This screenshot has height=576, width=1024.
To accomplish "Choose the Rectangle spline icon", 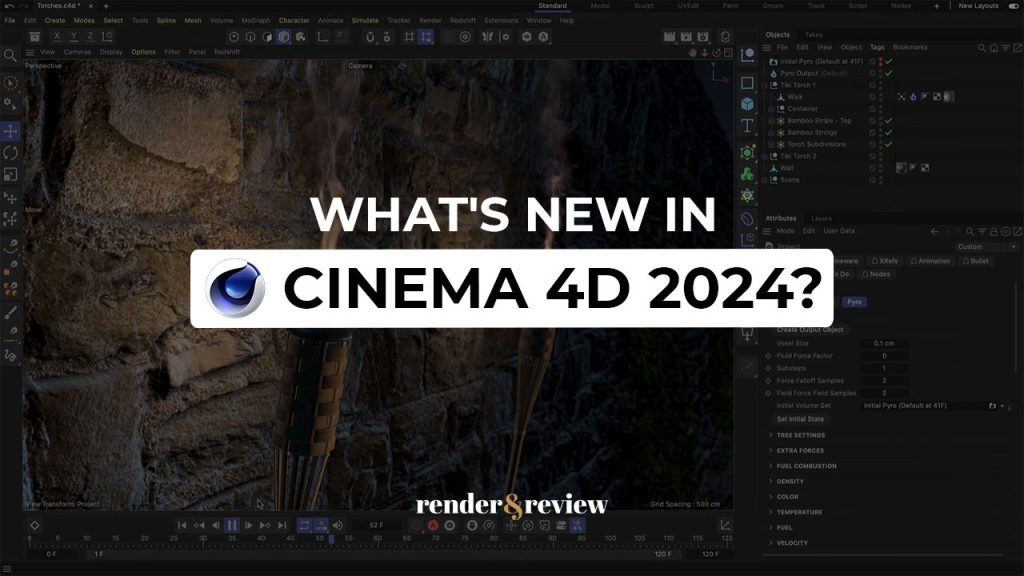I will [748, 83].
